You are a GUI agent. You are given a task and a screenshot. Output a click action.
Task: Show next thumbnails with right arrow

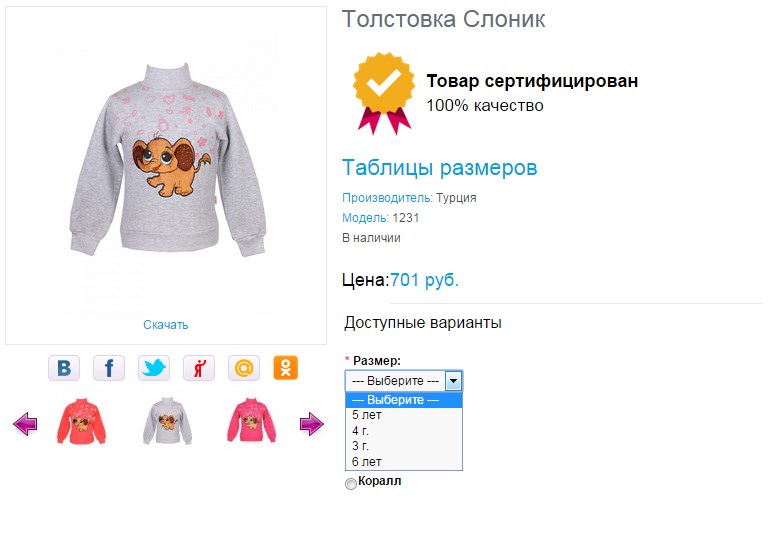[x=312, y=424]
